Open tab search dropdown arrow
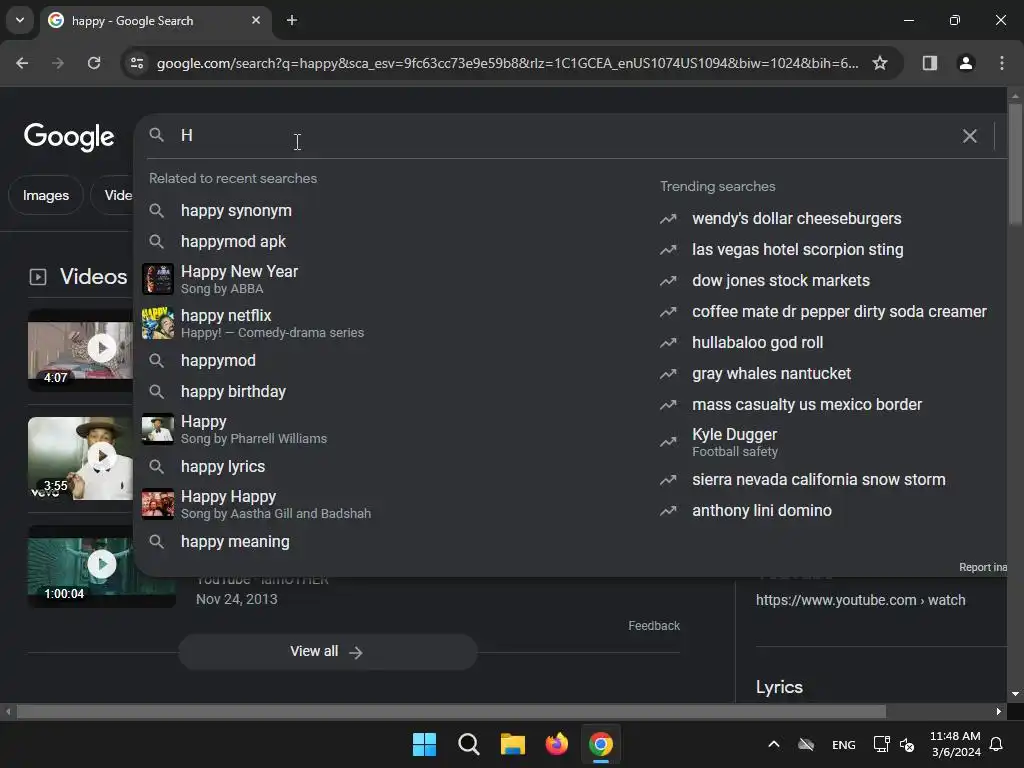The image size is (1024, 768). tap(20, 20)
